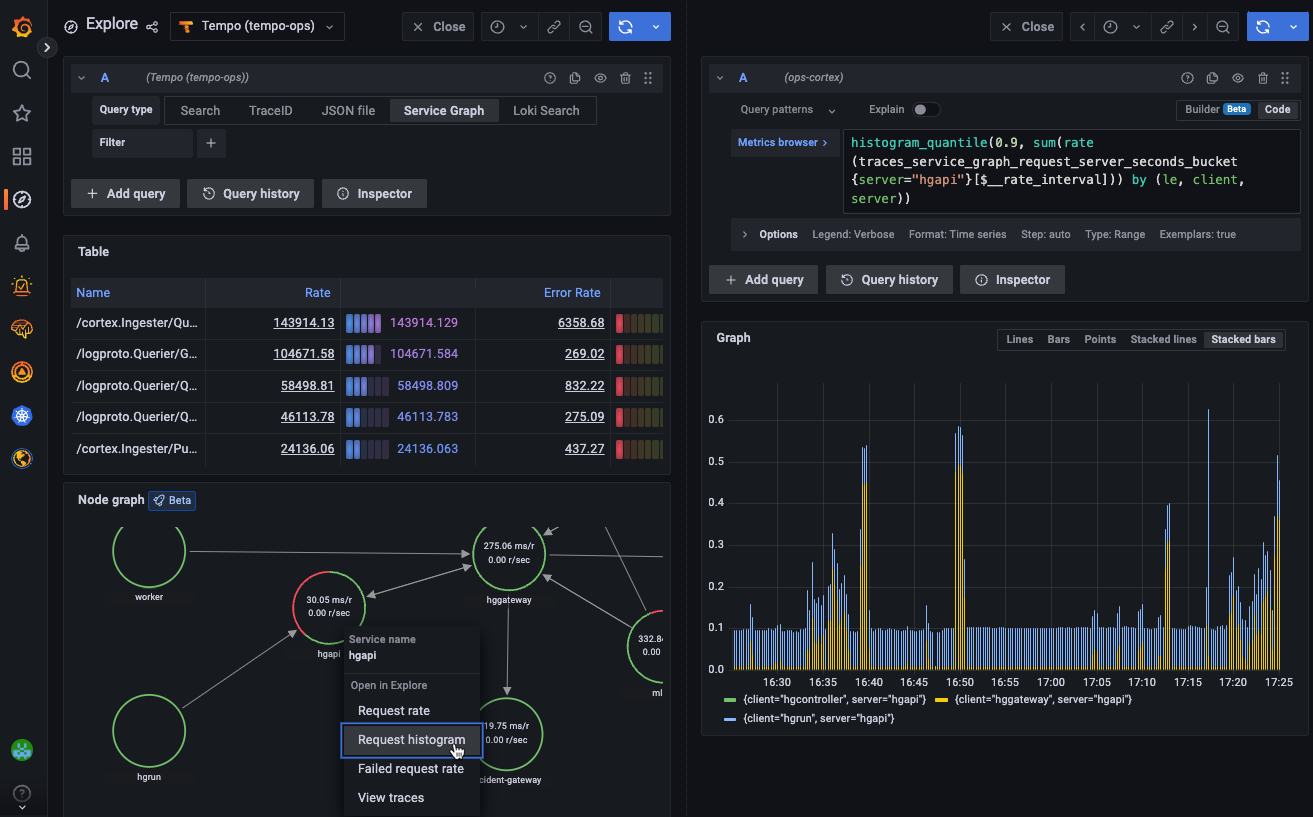Select the Loki Search query type tab
This screenshot has height=817, width=1313.
[545, 111]
